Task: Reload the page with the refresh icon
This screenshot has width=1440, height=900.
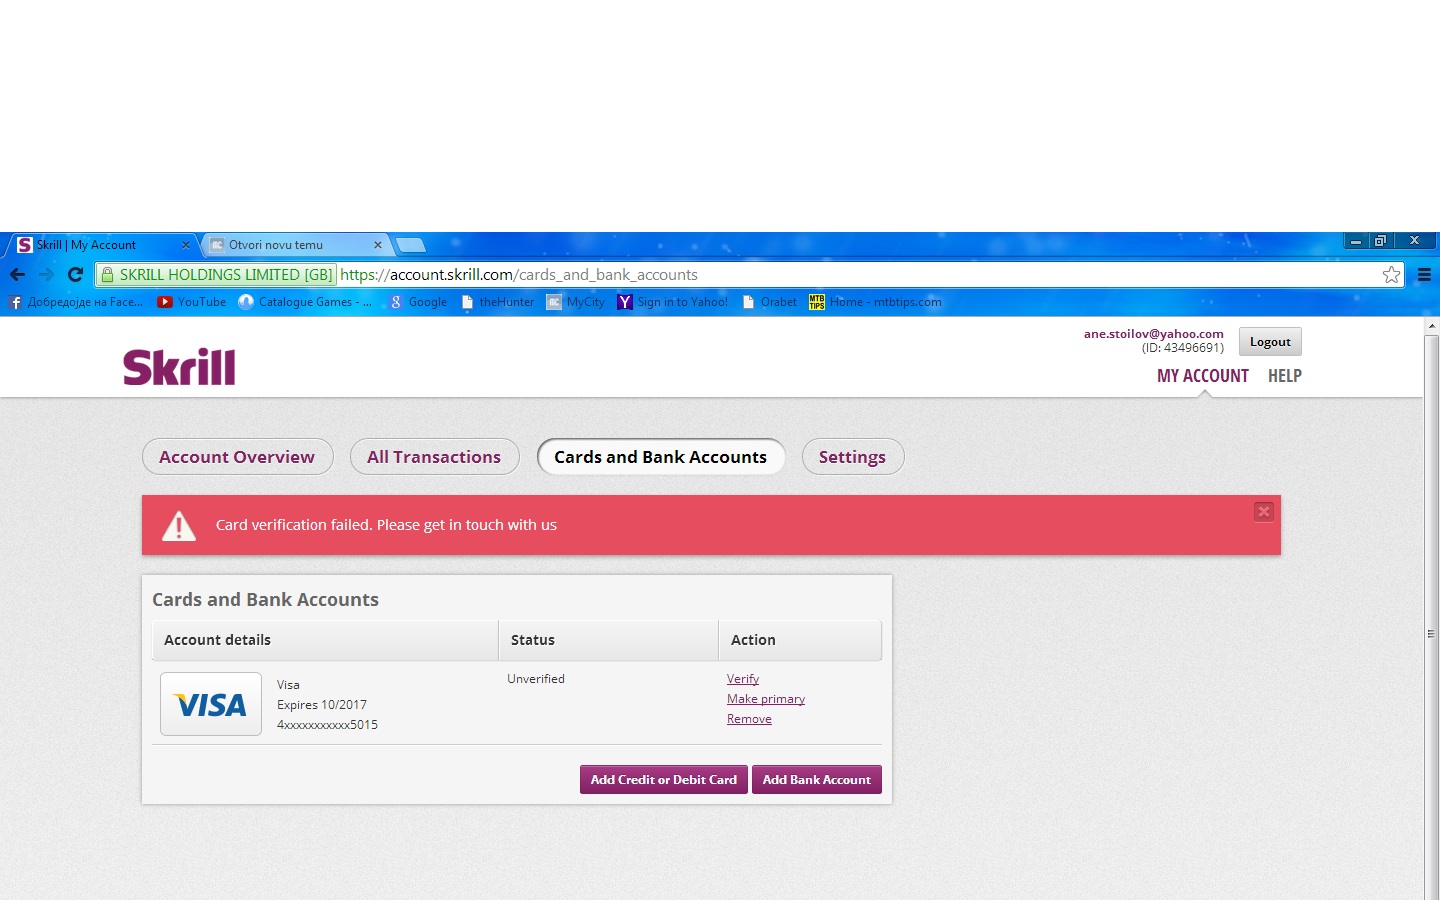Action: point(75,274)
